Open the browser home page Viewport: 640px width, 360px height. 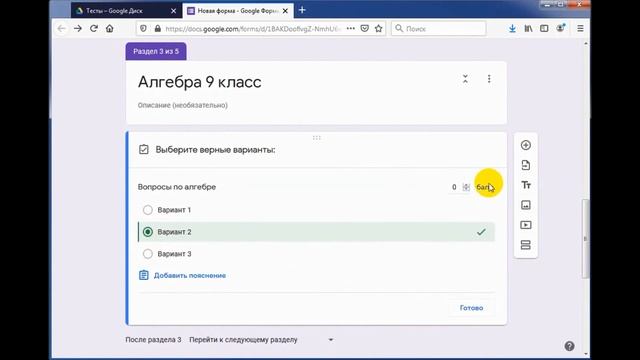tap(110, 29)
